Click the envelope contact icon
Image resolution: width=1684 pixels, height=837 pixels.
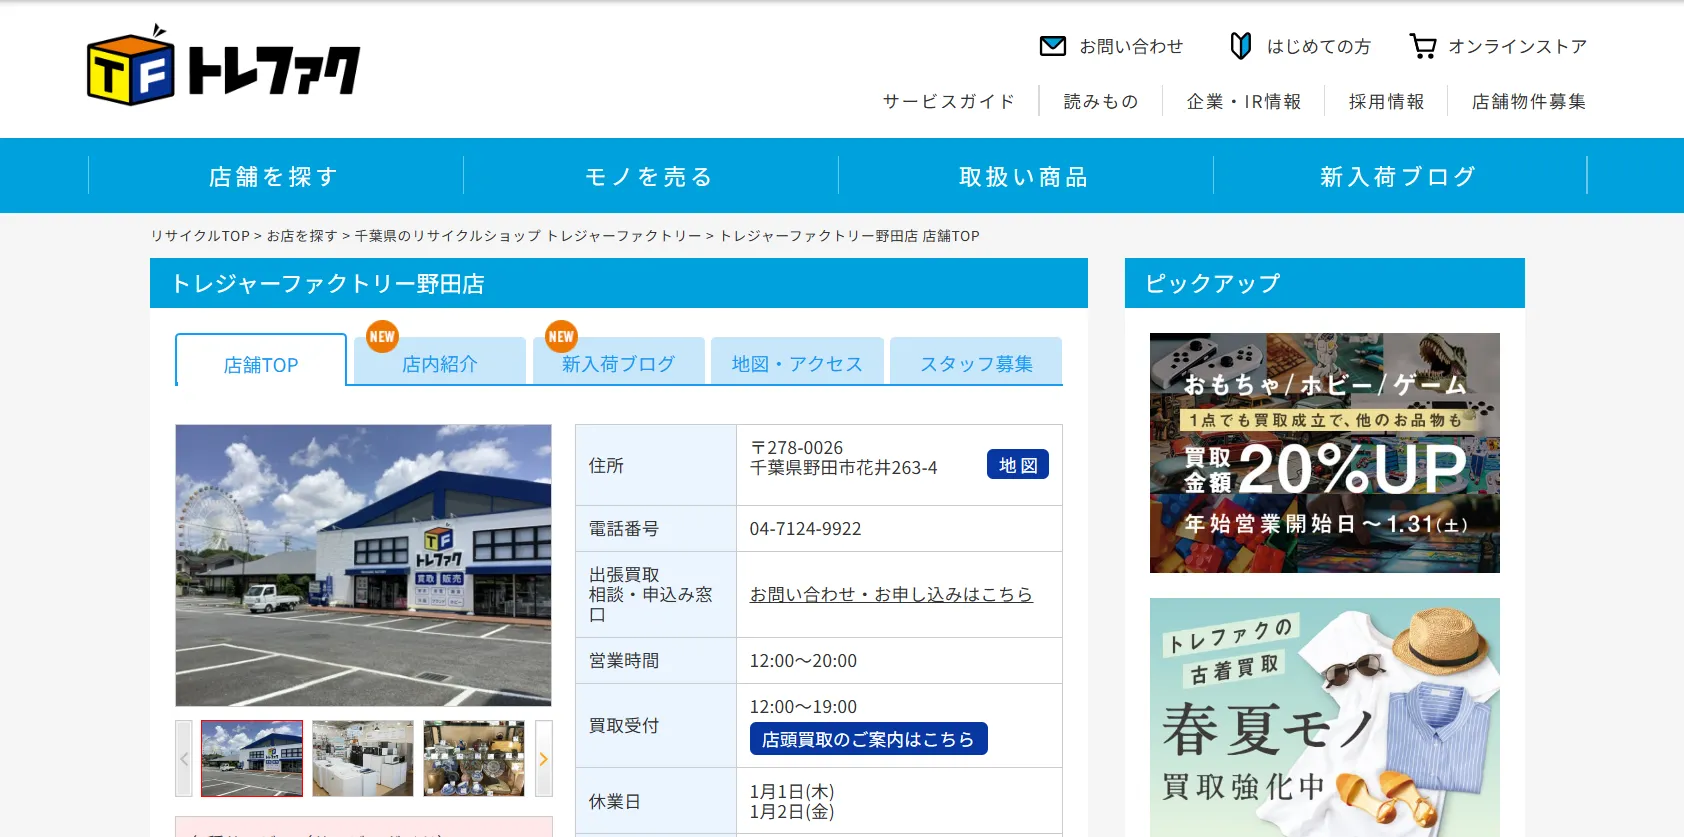(x=1052, y=46)
